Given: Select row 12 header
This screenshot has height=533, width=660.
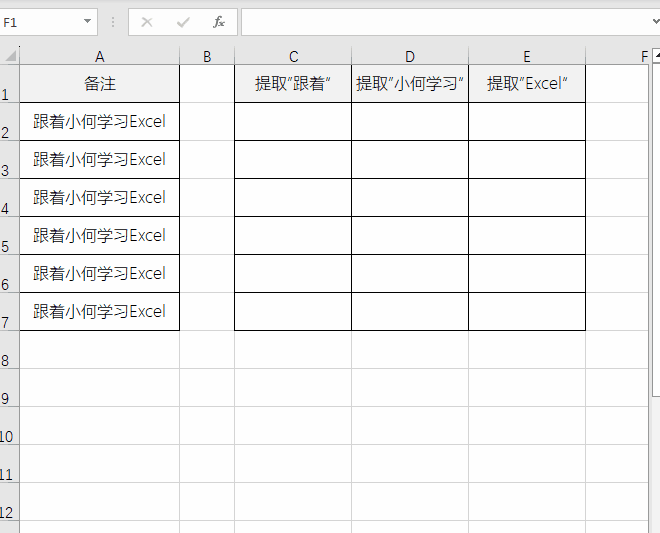Looking at the screenshot, I should pos(9,501).
